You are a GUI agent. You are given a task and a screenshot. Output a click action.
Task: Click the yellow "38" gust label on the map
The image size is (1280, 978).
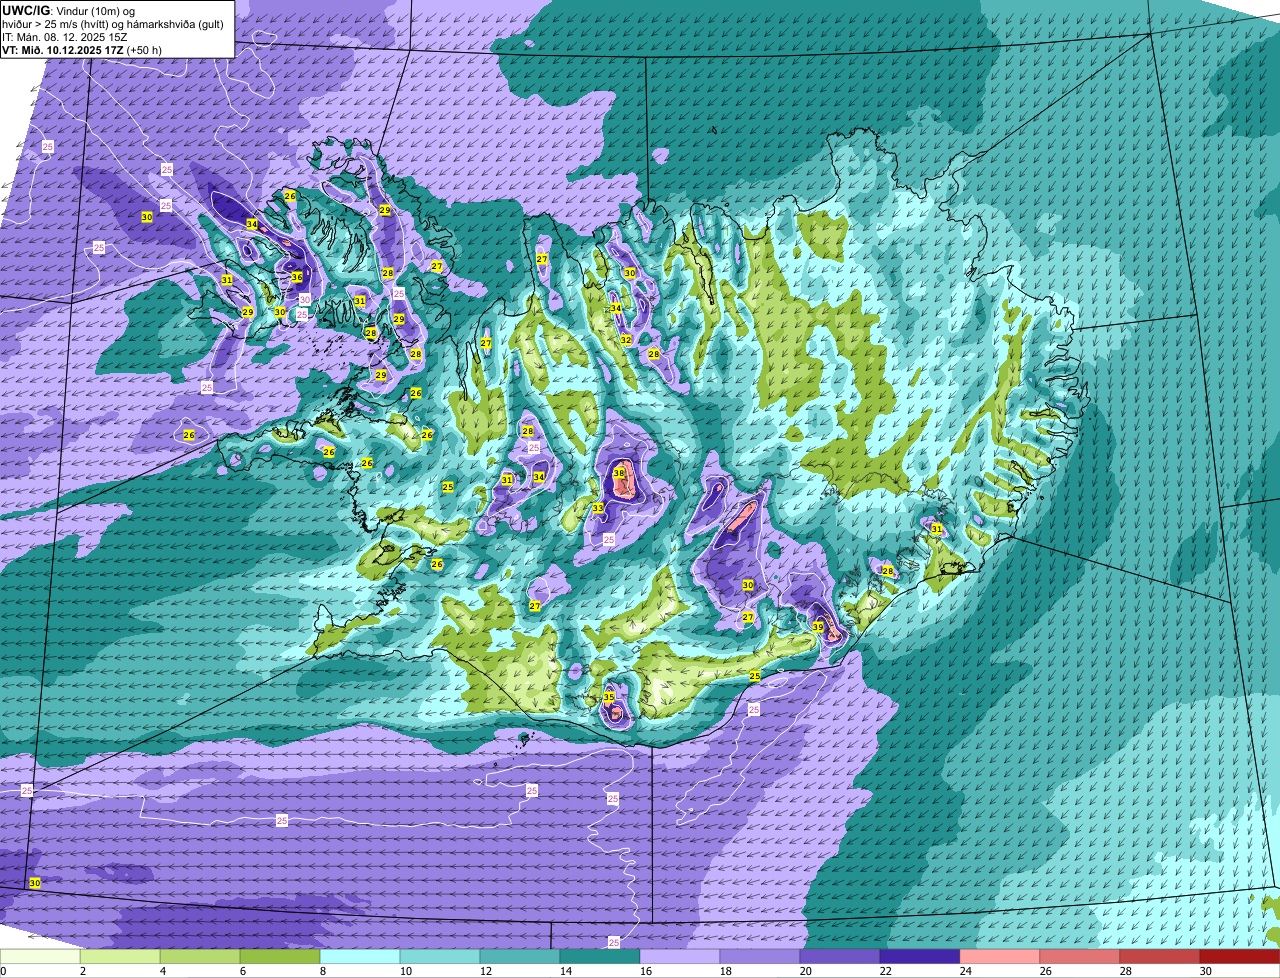[x=619, y=473]
